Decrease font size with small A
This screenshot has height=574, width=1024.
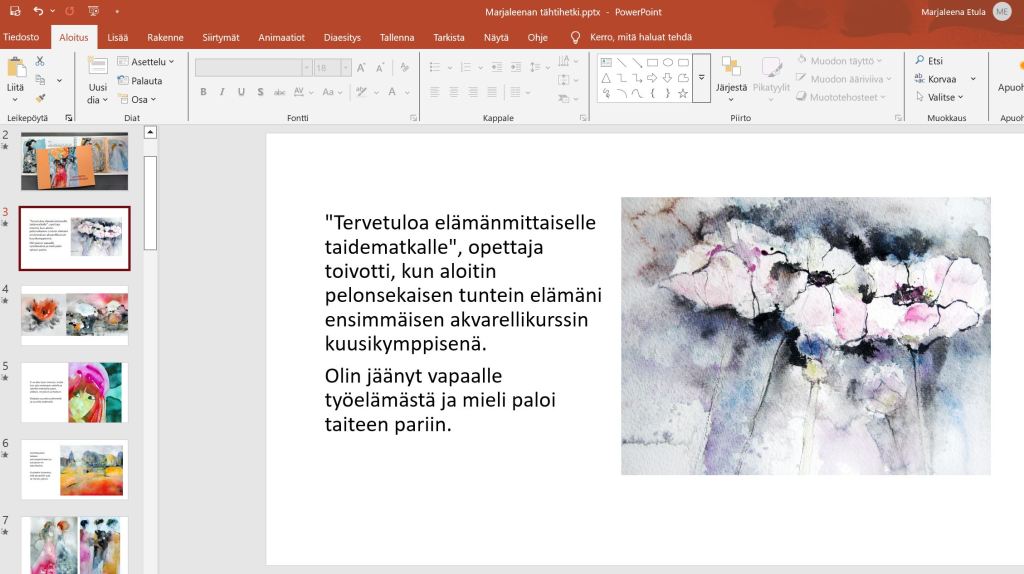coord(380,67)
